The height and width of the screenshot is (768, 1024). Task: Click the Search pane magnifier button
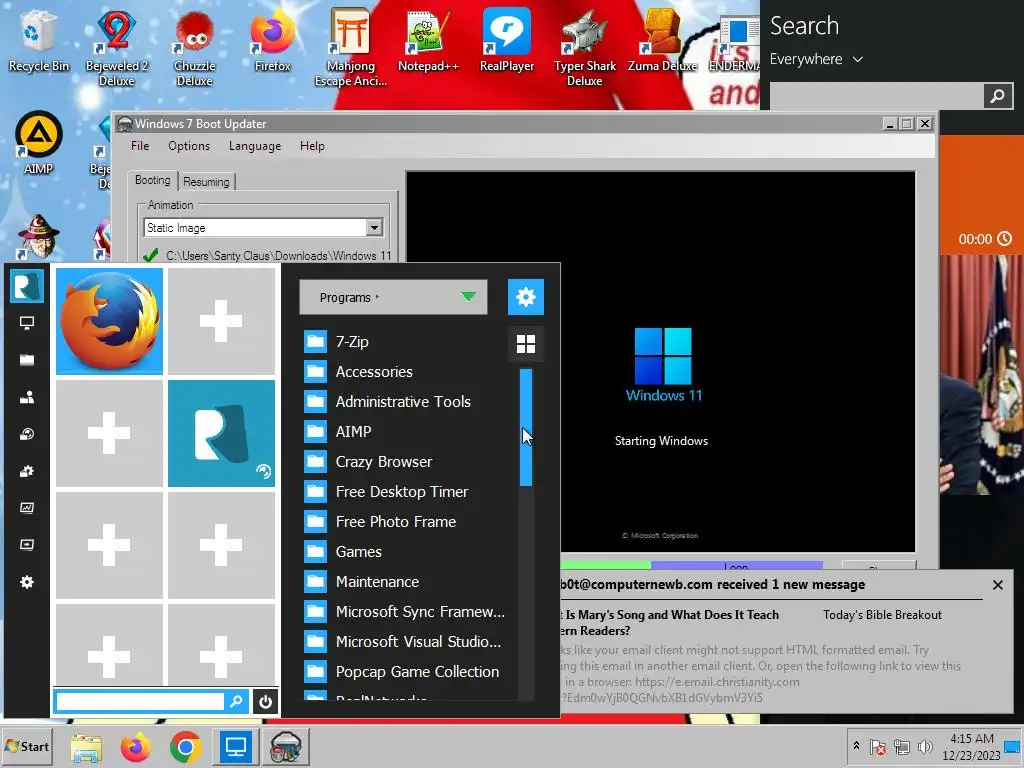pyautogui.click(x=998, y=96)
